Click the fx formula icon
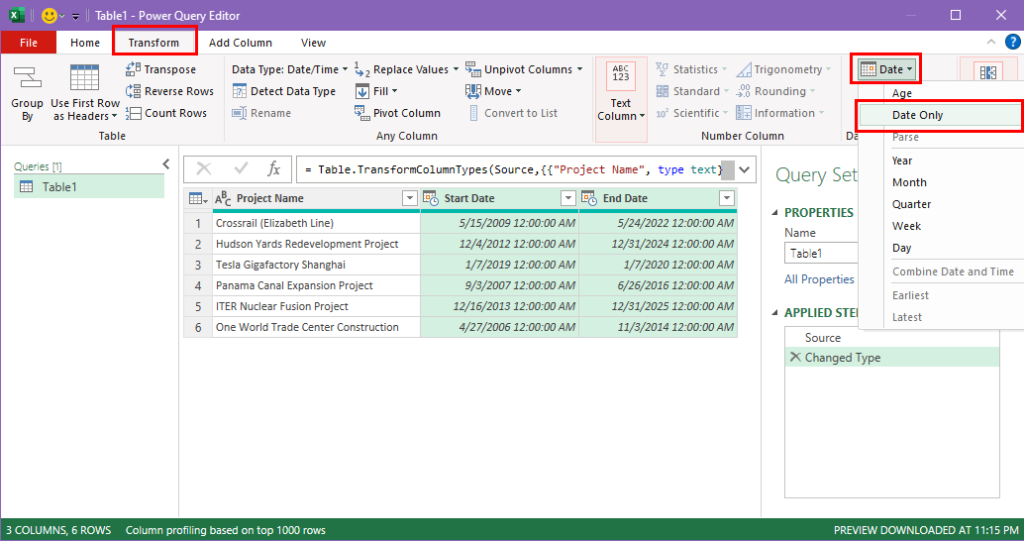 (x=274, y=169)
